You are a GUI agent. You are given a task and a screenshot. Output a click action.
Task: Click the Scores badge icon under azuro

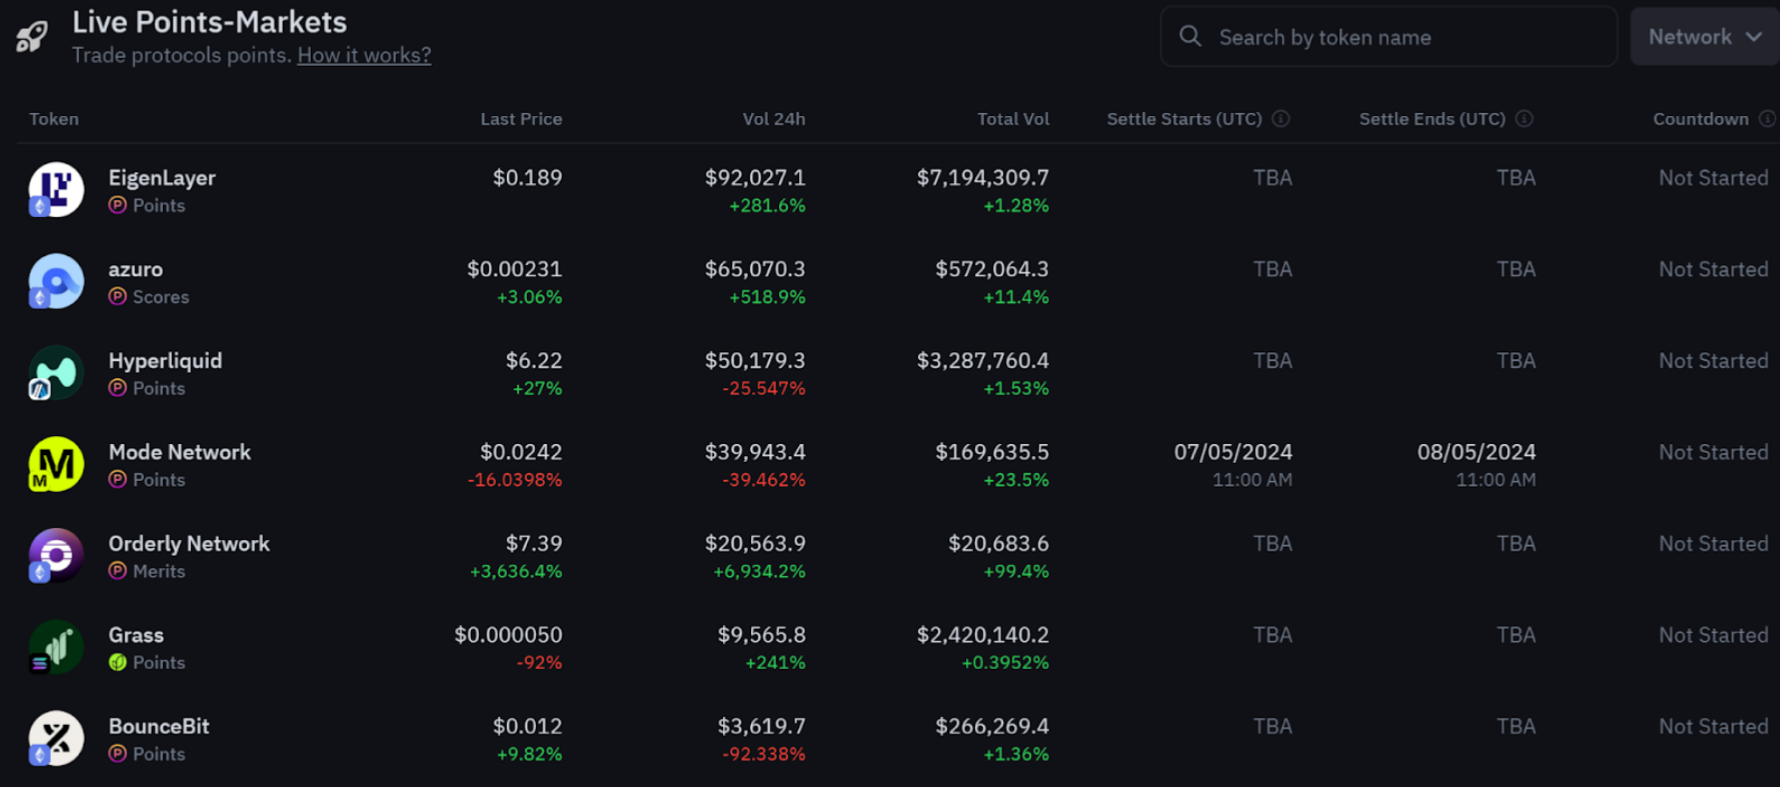(117, 297)
